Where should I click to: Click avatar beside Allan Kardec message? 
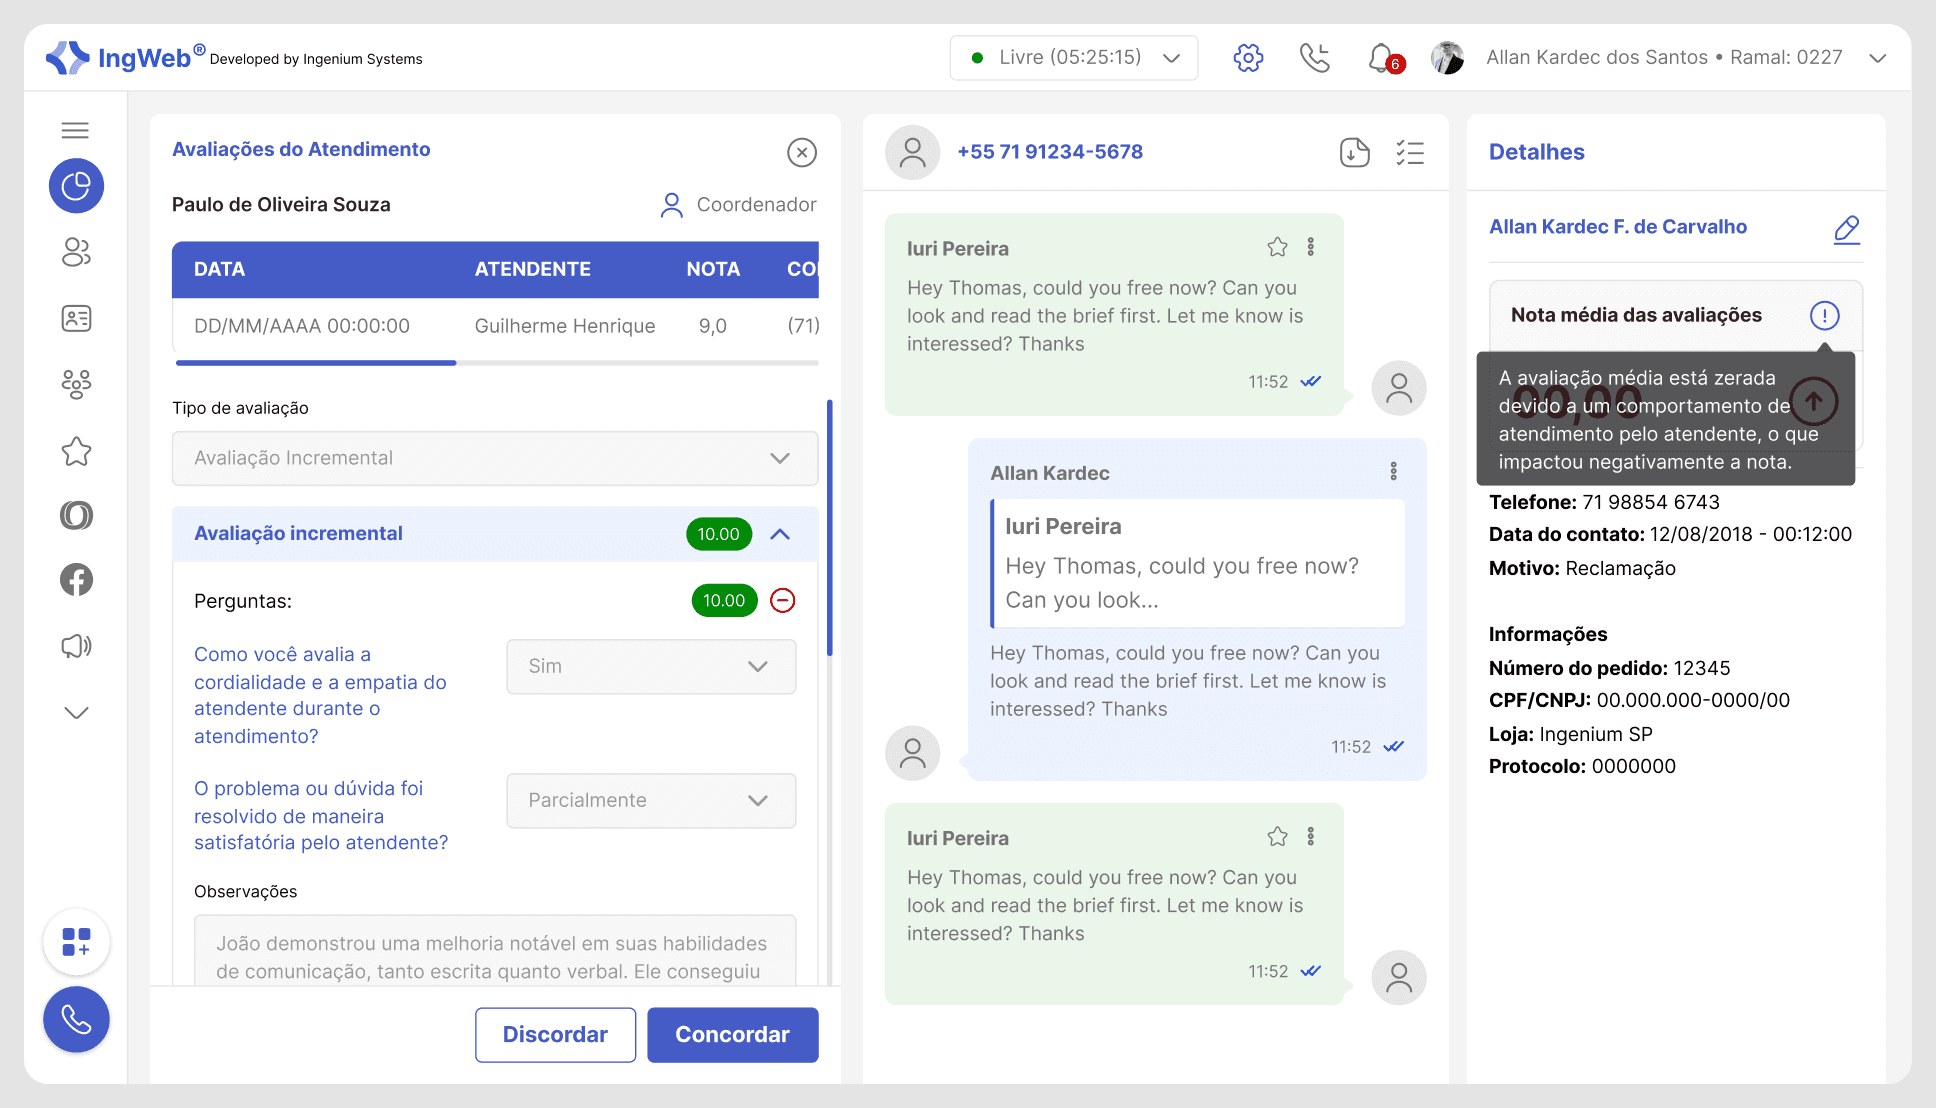coord(912,753)
